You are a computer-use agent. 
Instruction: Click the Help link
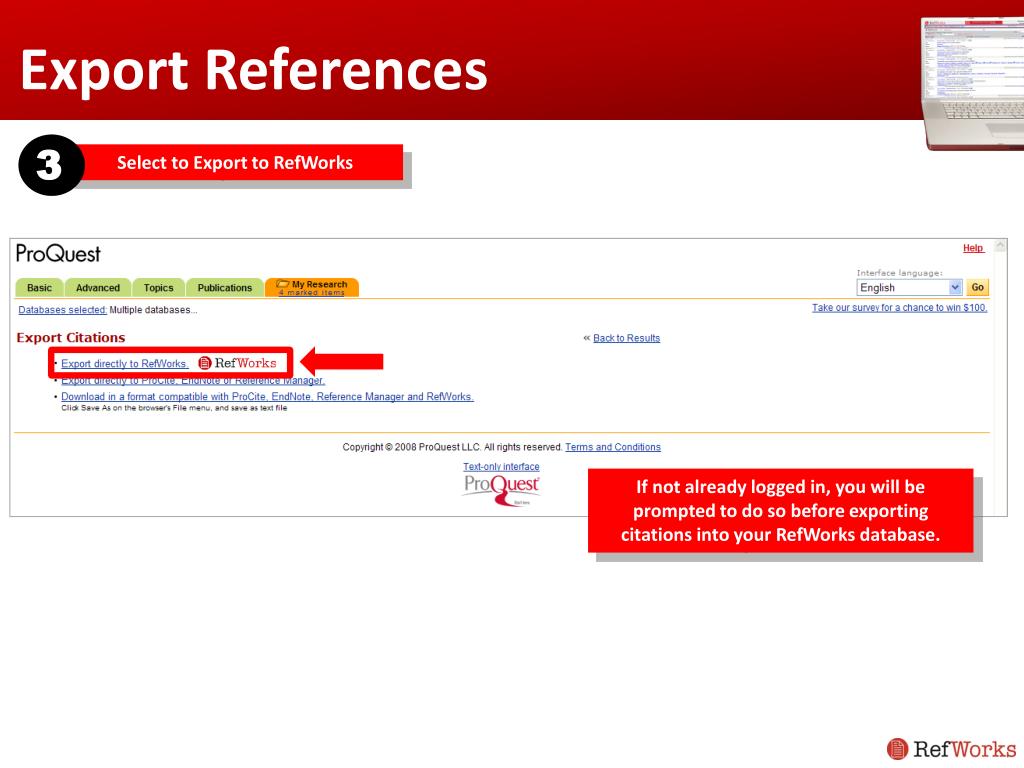coord(973,248)
